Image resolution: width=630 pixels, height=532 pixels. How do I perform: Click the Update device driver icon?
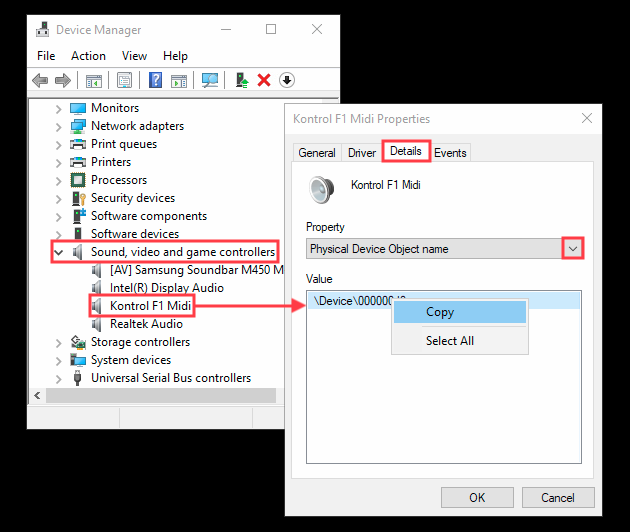tap(241, 80)
